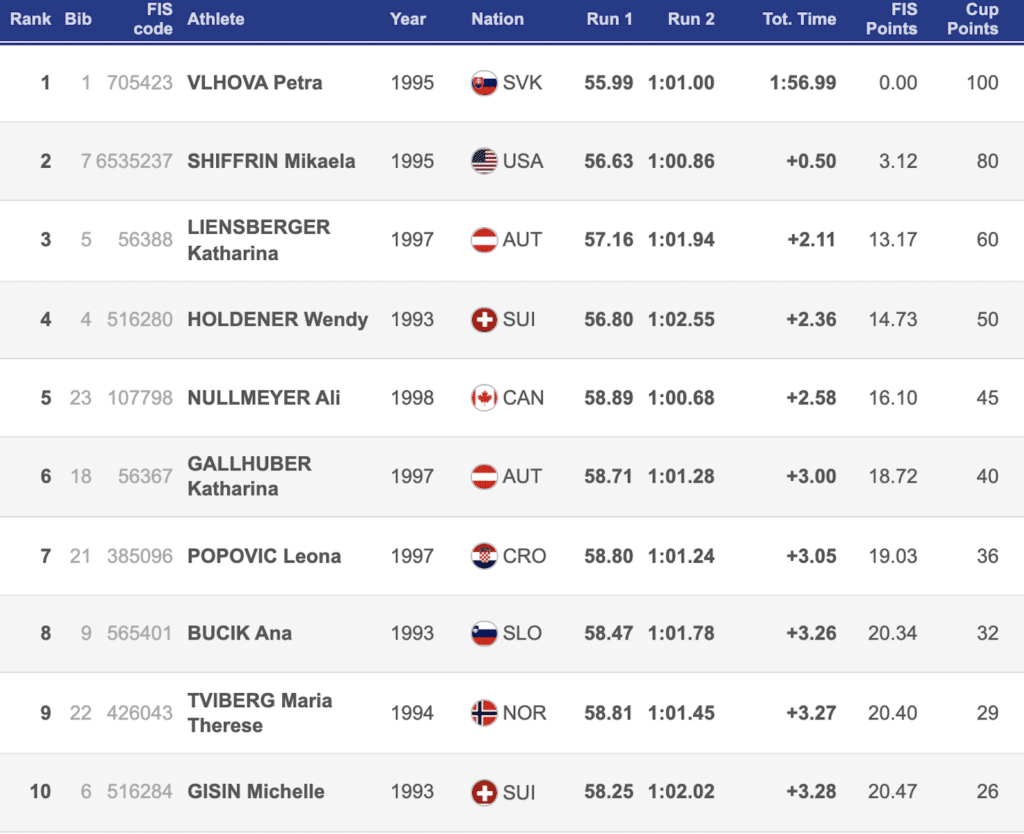1024x834 pixels.
Task: Click the Nation column header
Action: [x=497, y=19]
